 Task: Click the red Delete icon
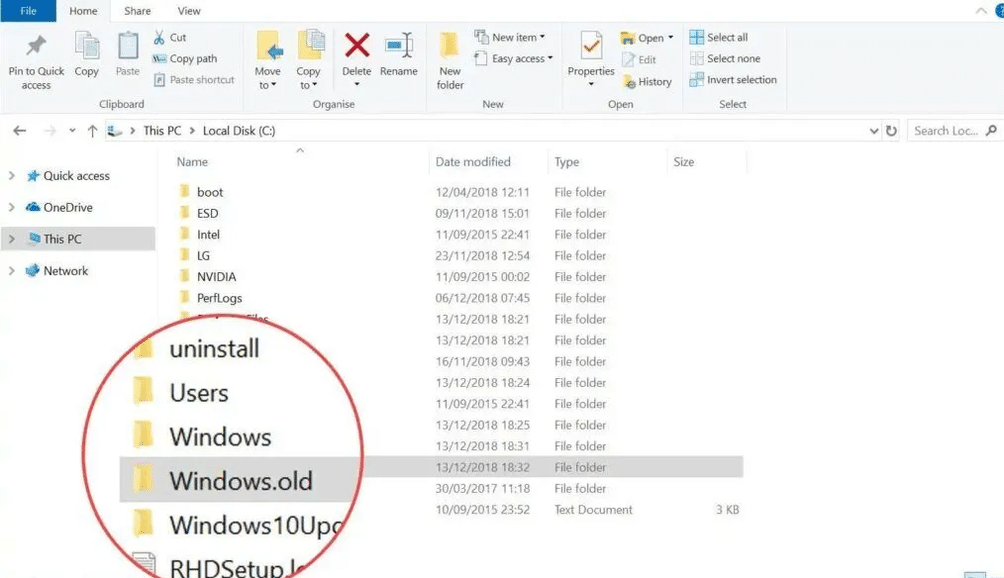[357, 47]
